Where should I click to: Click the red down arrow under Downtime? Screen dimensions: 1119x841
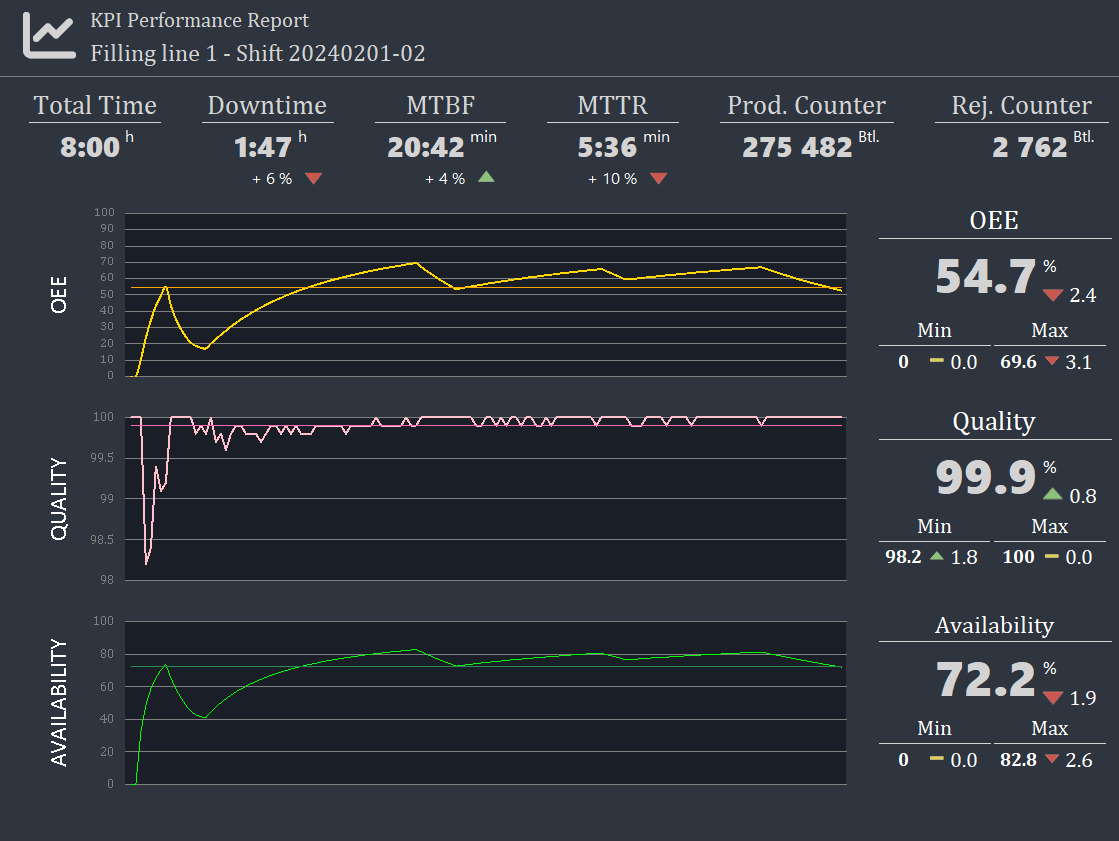[x=313, y=178]
